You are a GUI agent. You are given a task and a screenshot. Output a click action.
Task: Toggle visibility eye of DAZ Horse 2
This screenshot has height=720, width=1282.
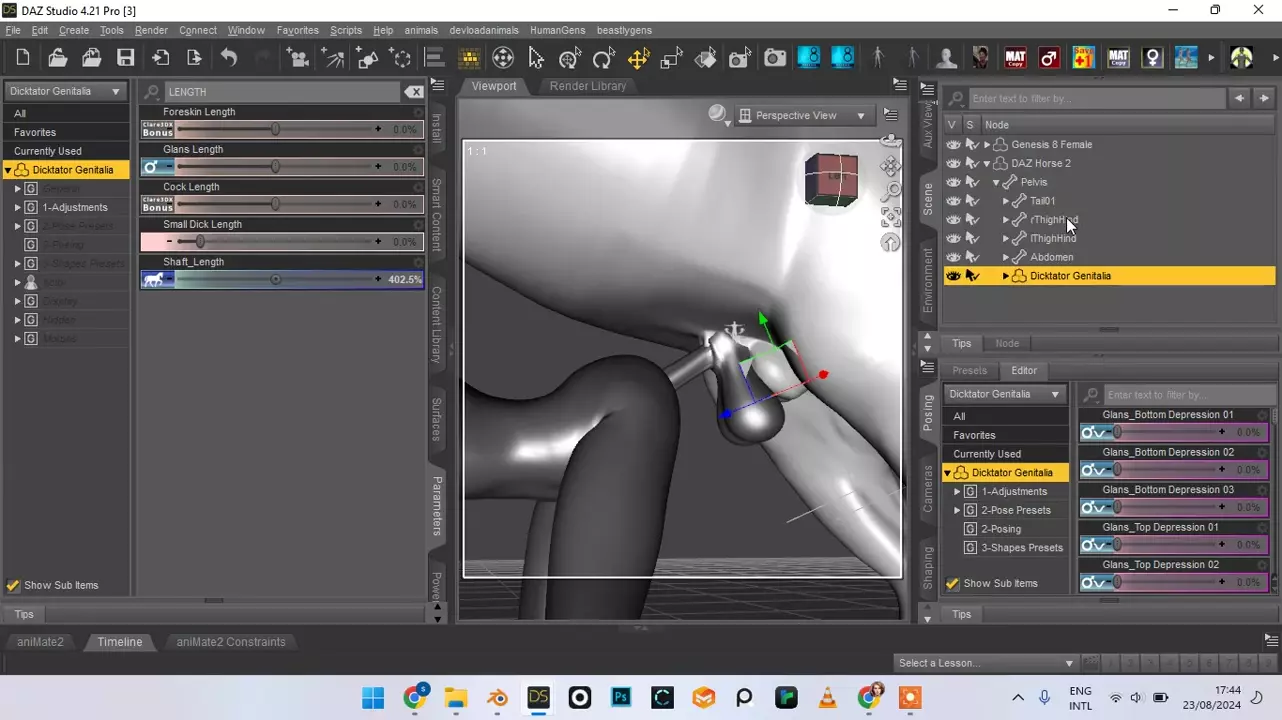point(953,163)
